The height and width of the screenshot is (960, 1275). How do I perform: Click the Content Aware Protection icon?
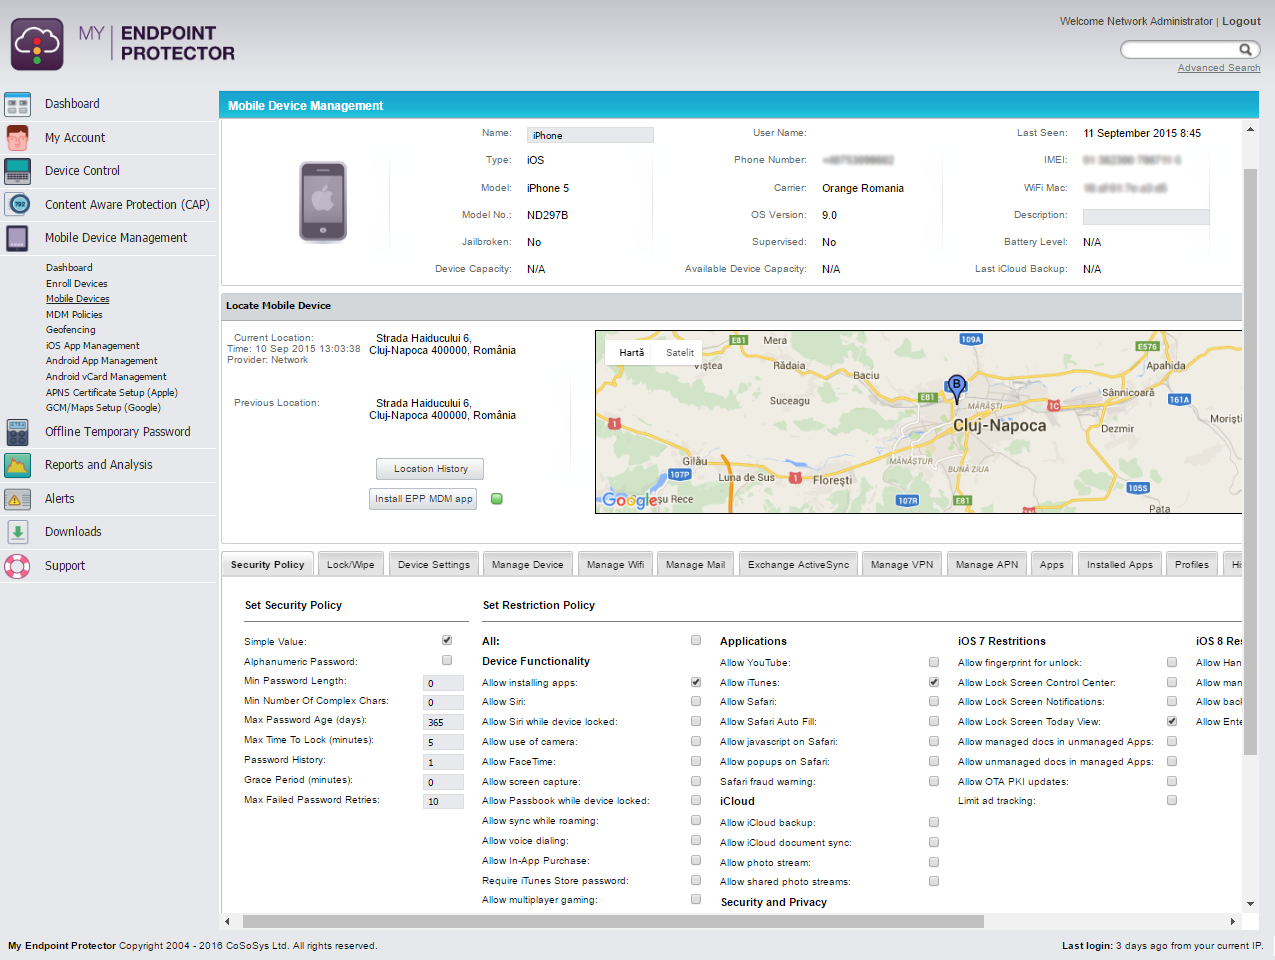[18, 205]
